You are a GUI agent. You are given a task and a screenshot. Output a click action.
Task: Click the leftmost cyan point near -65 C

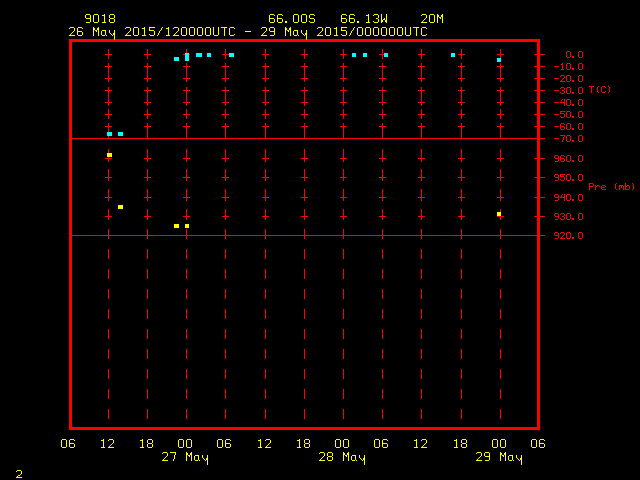point(109,134)
